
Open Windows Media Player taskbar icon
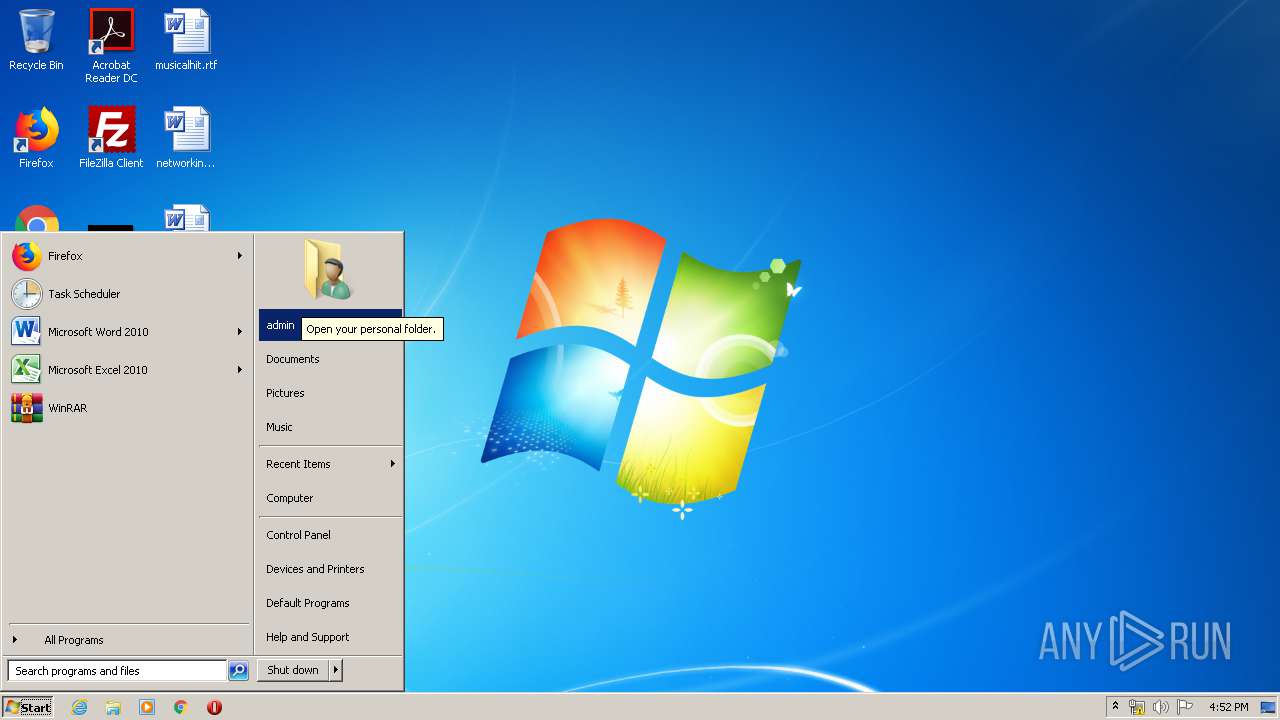pyautogui.click(x=147, y=707)
